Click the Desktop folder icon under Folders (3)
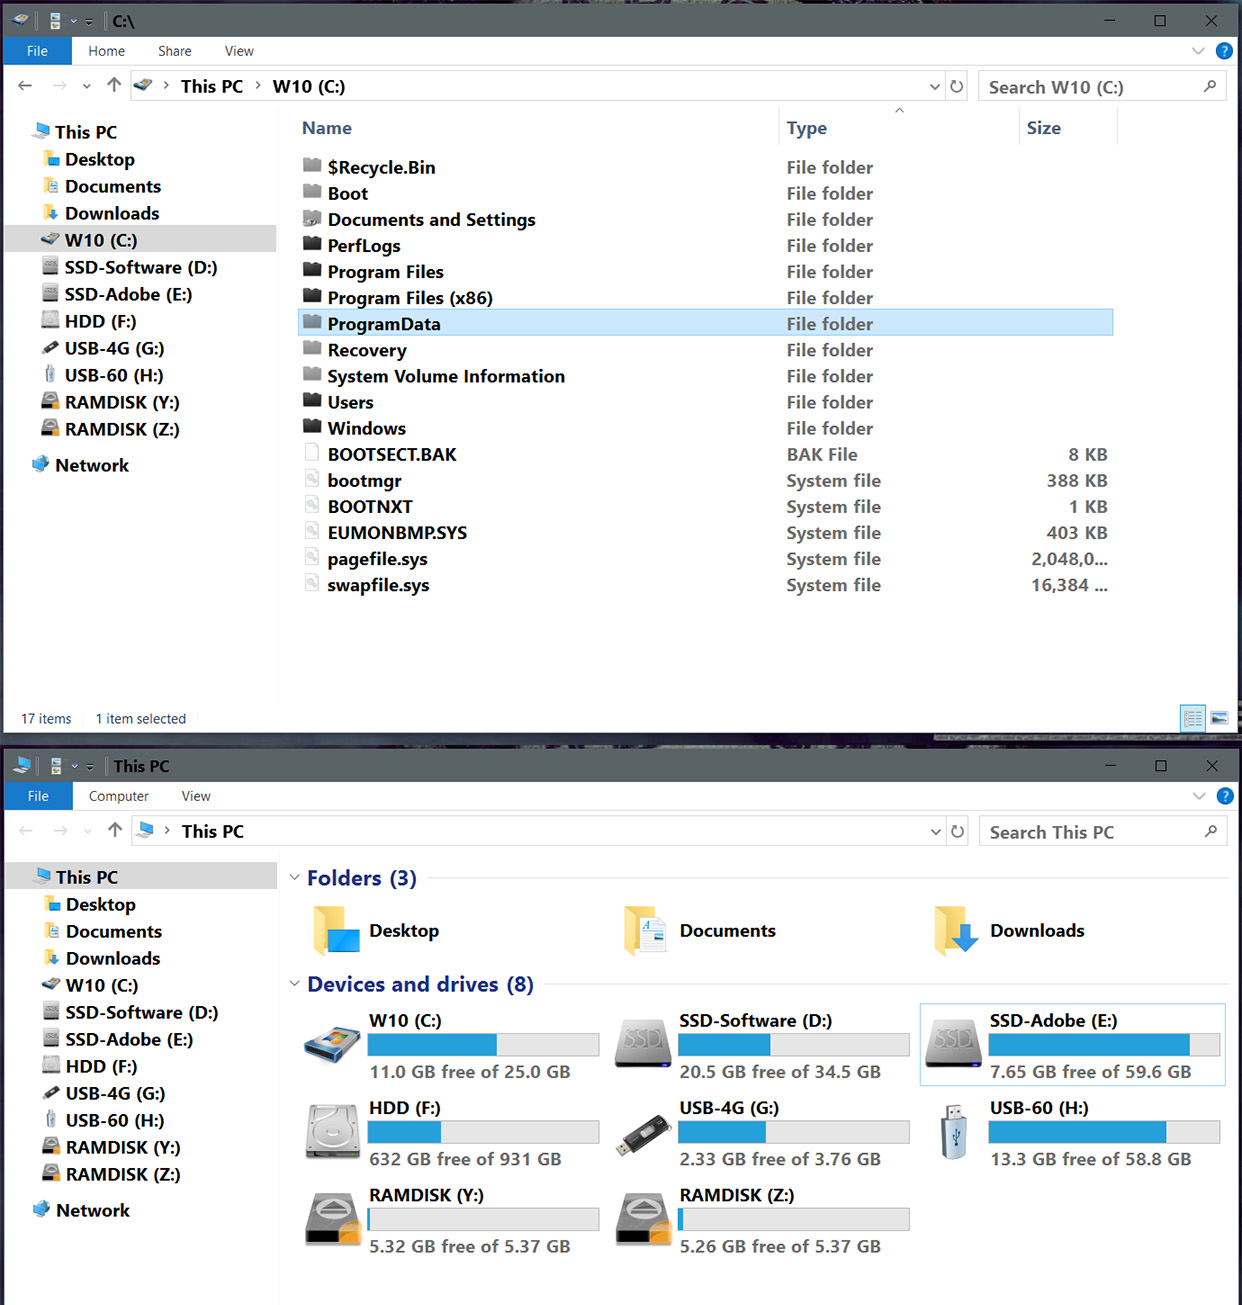1242x1305 pixels. tap(335, 931)
